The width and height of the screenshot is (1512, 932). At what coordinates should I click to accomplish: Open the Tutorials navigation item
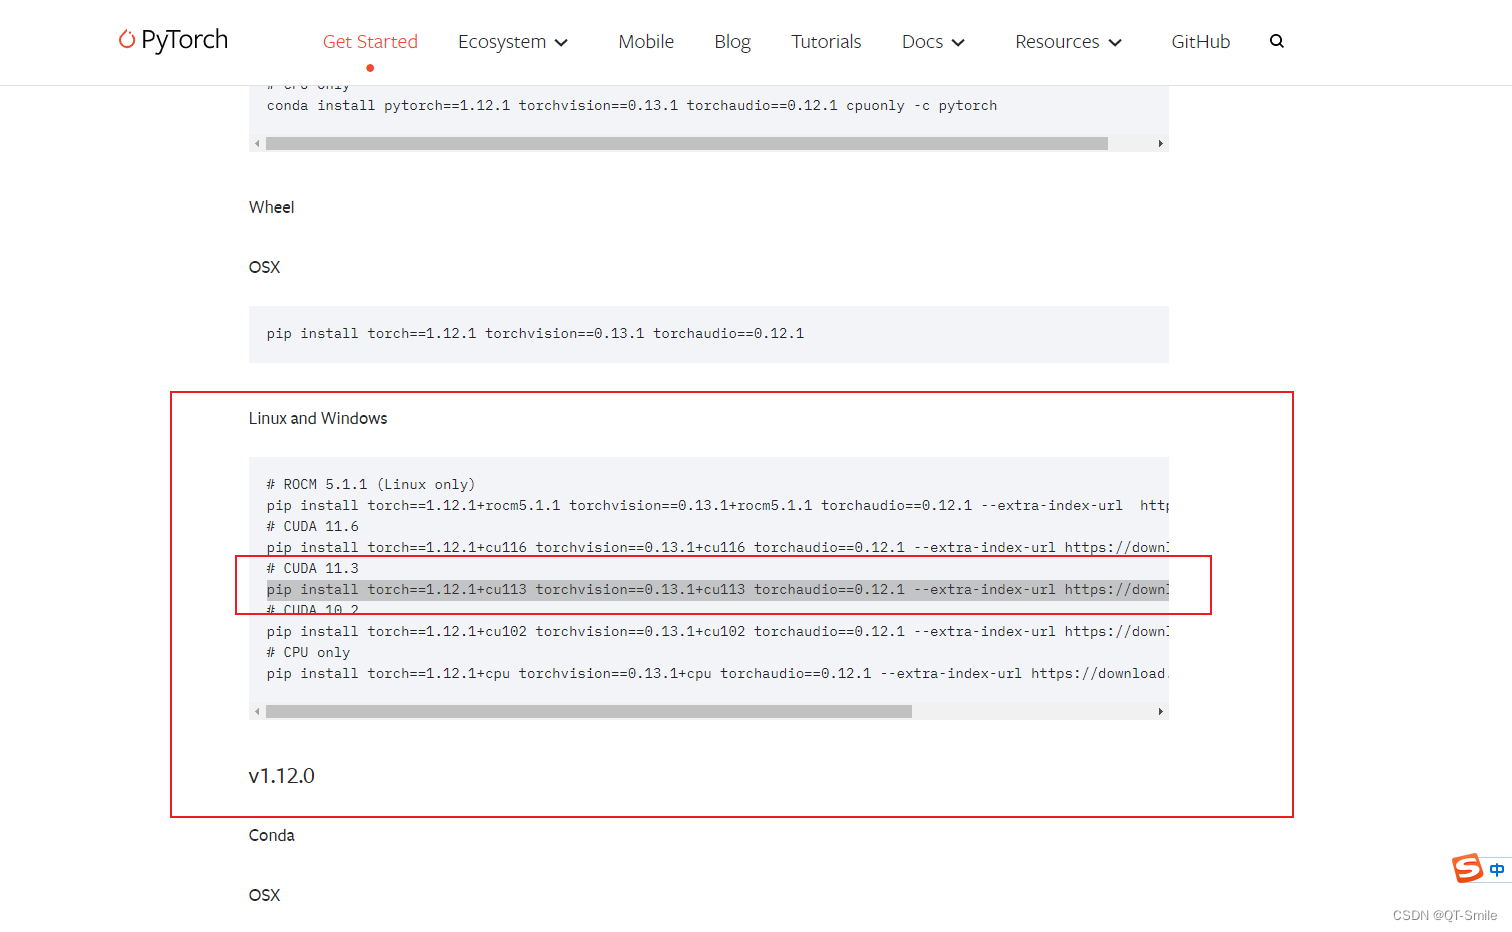[x=826, y=41]
